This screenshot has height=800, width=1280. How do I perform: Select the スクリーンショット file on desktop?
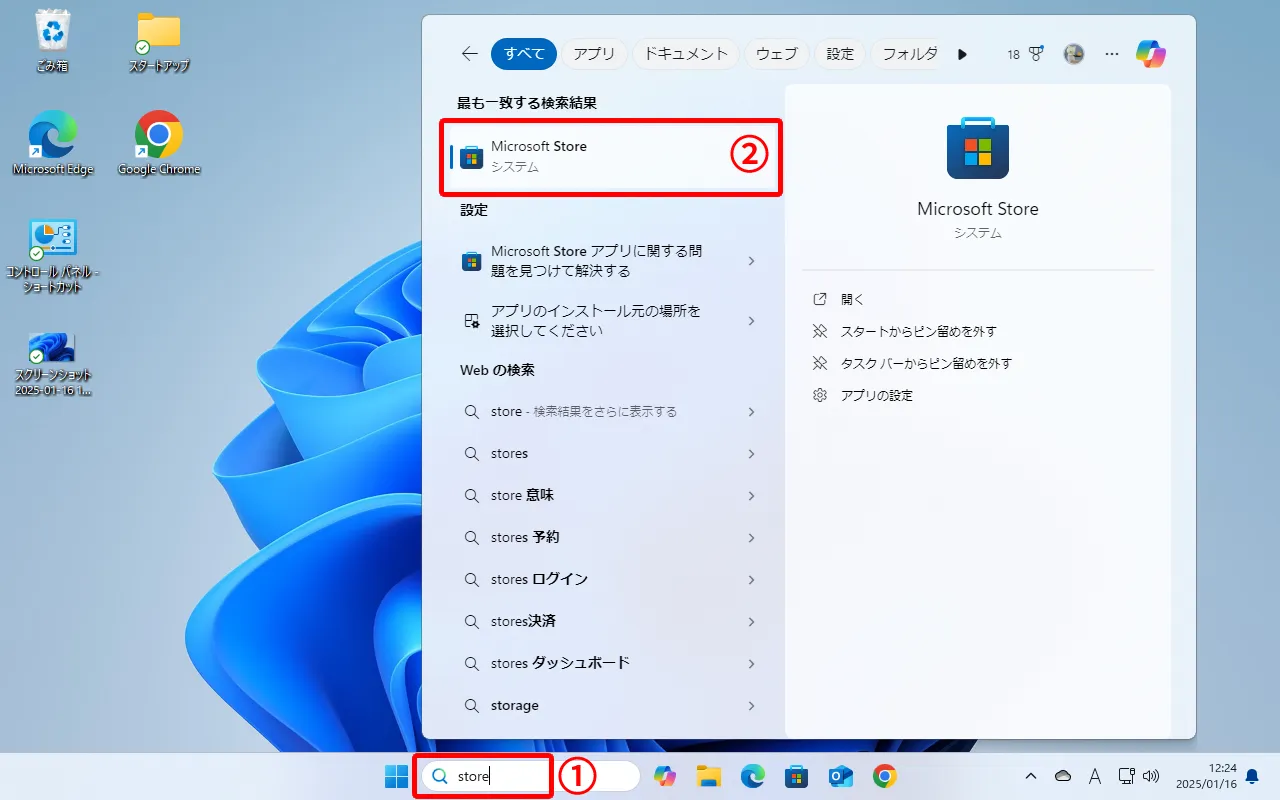[53, 364]
